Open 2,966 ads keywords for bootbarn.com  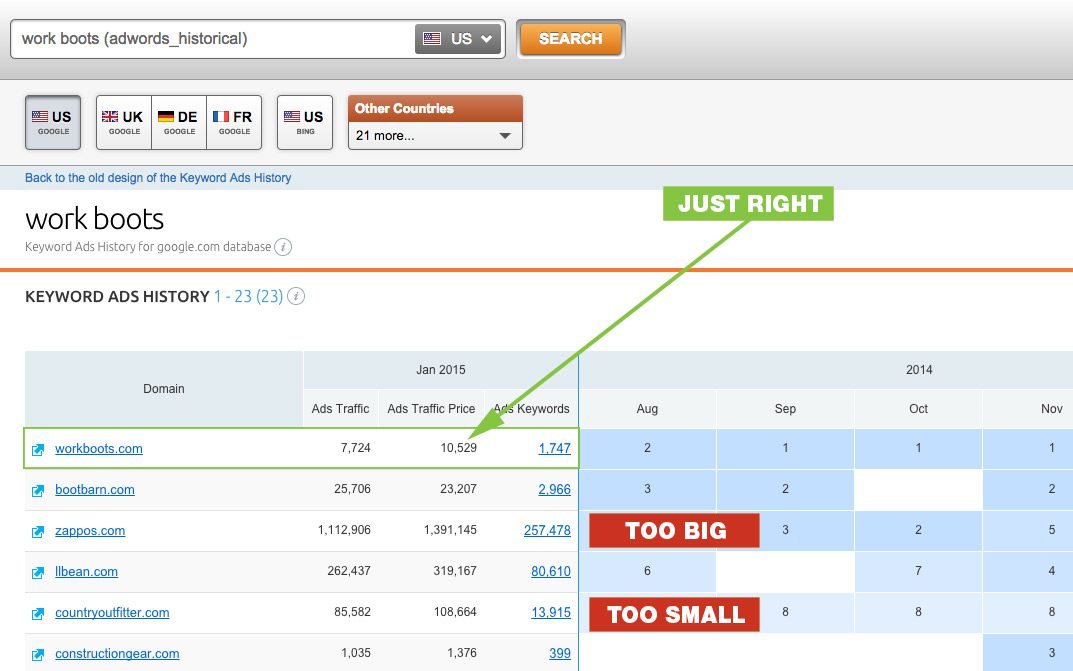[554, 490]
